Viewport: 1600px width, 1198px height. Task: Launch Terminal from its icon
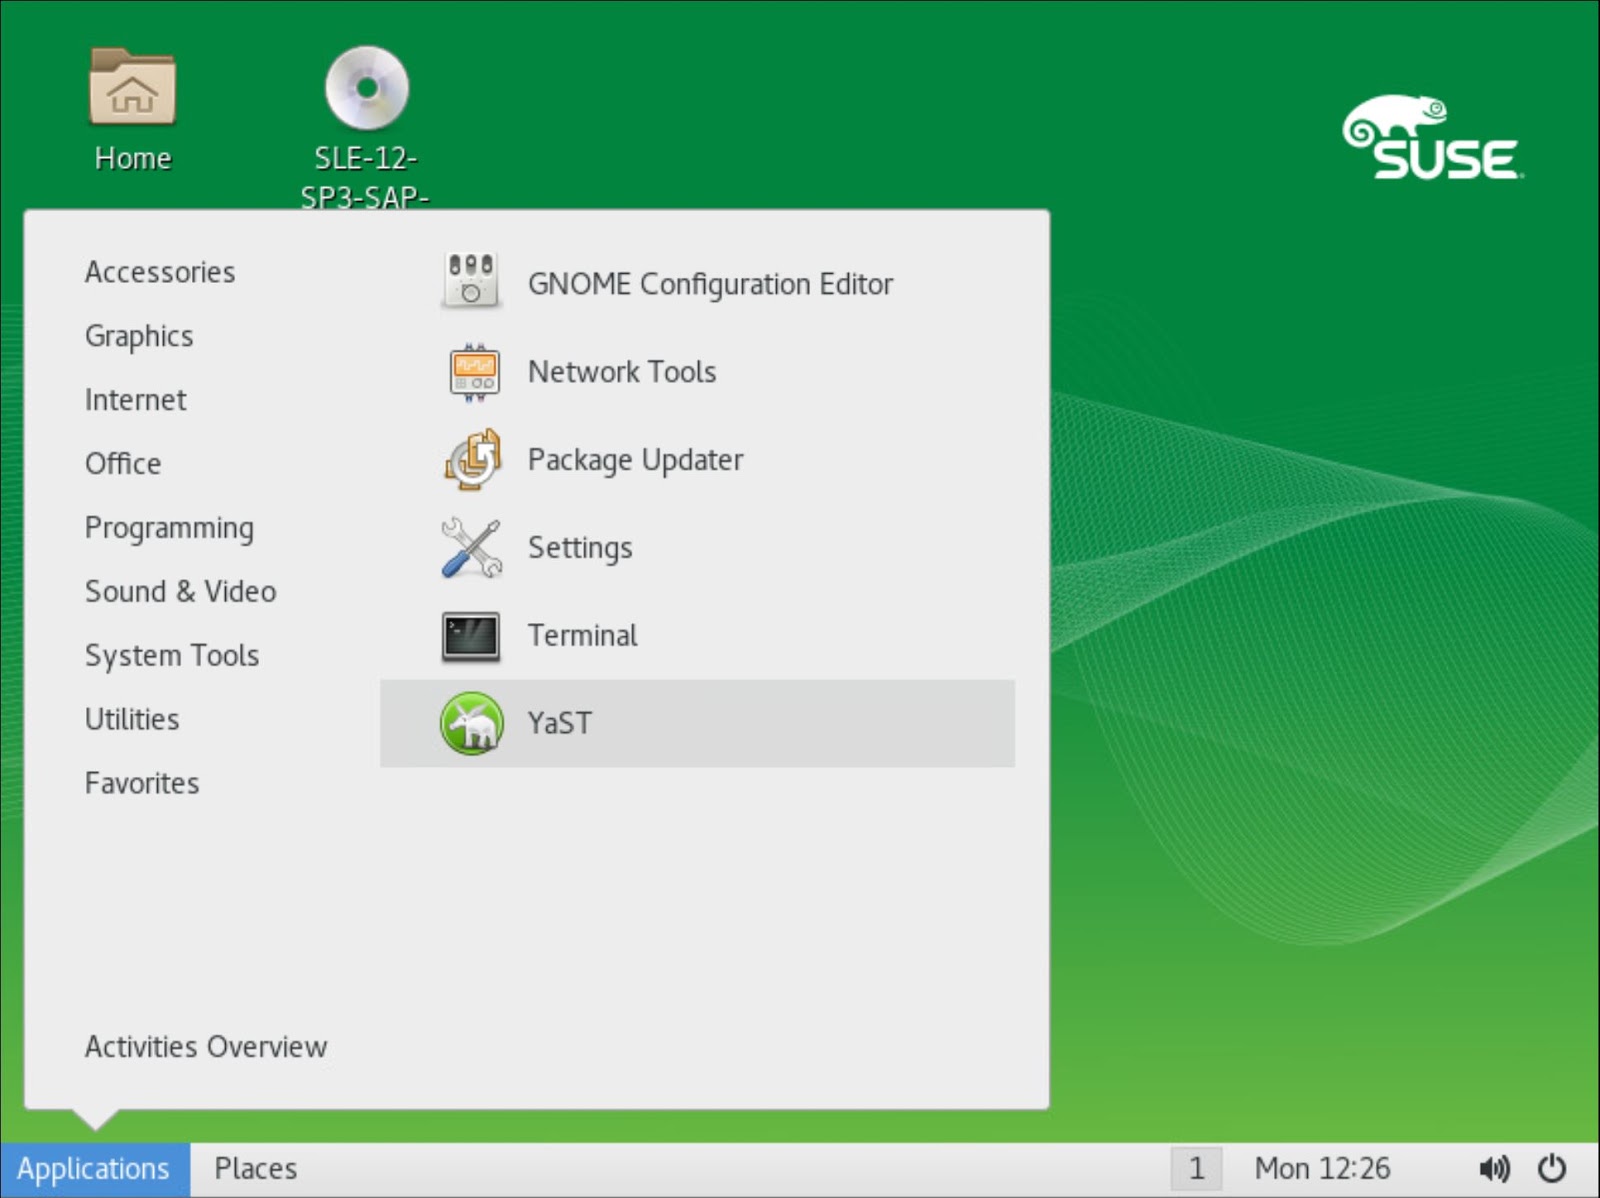click(x=471, y=636)
